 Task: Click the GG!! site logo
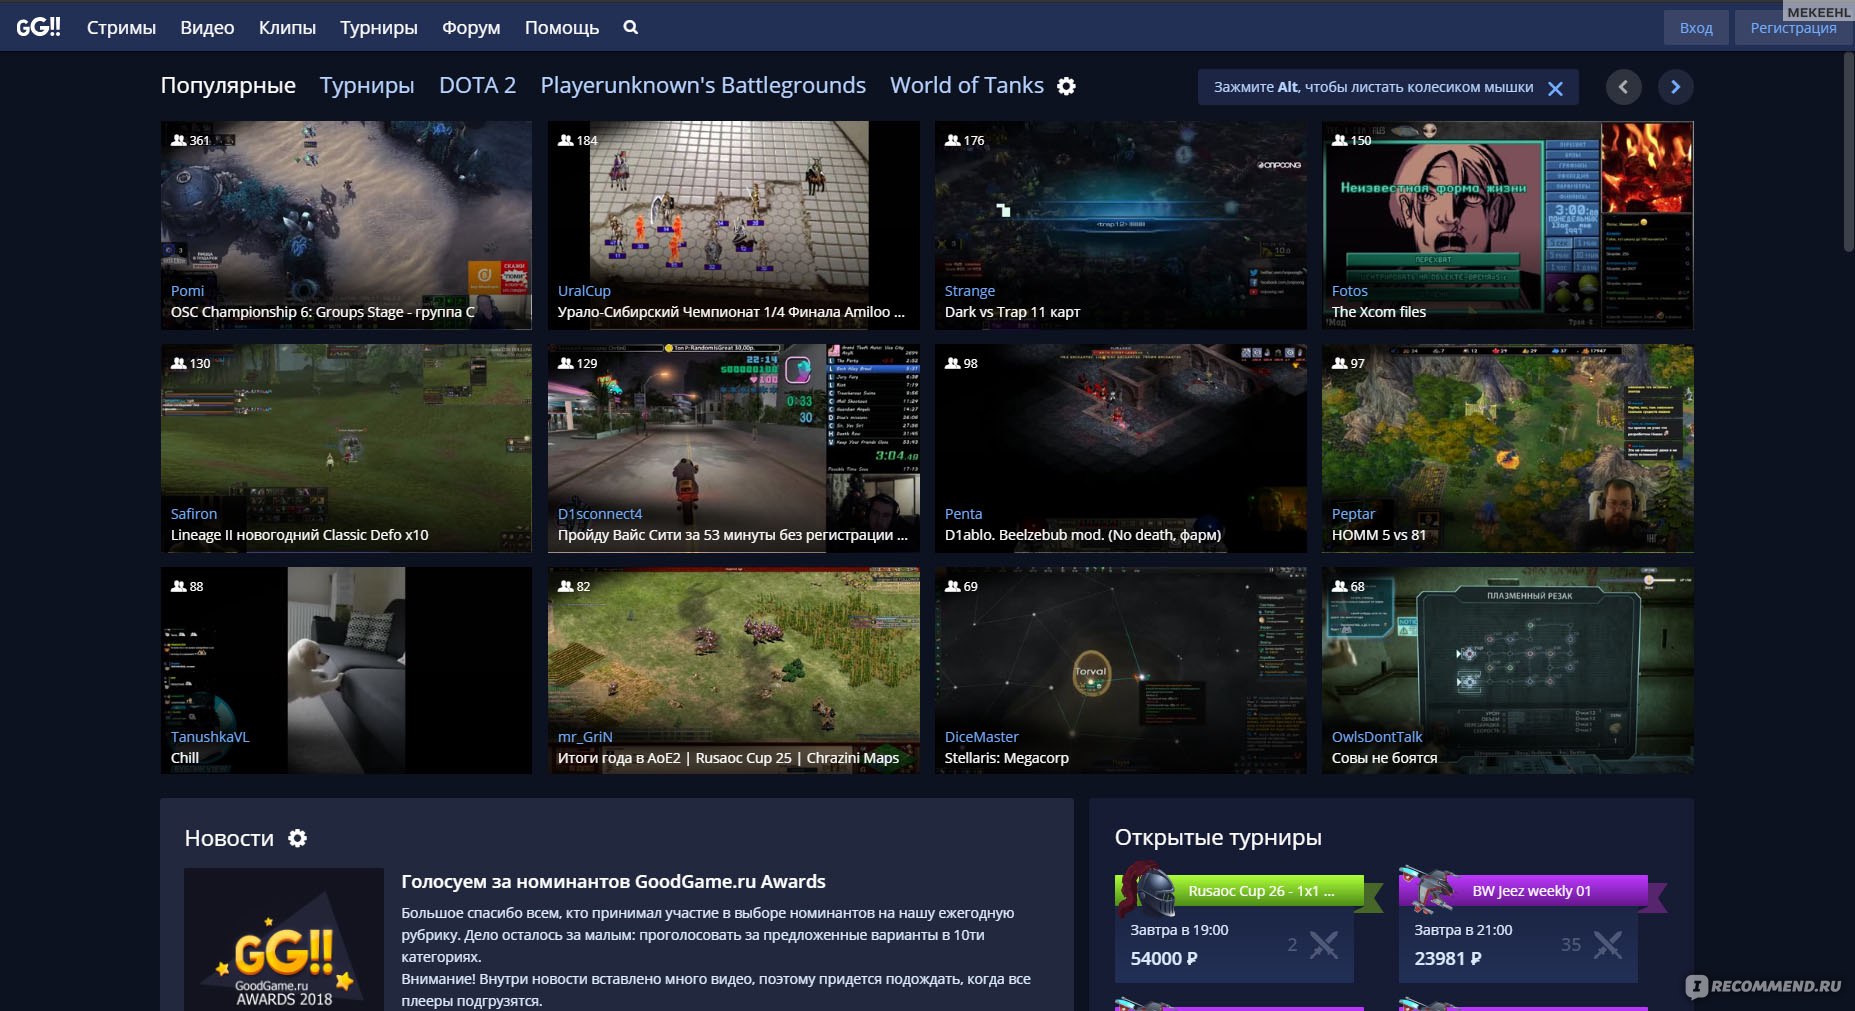coord(38,27)
